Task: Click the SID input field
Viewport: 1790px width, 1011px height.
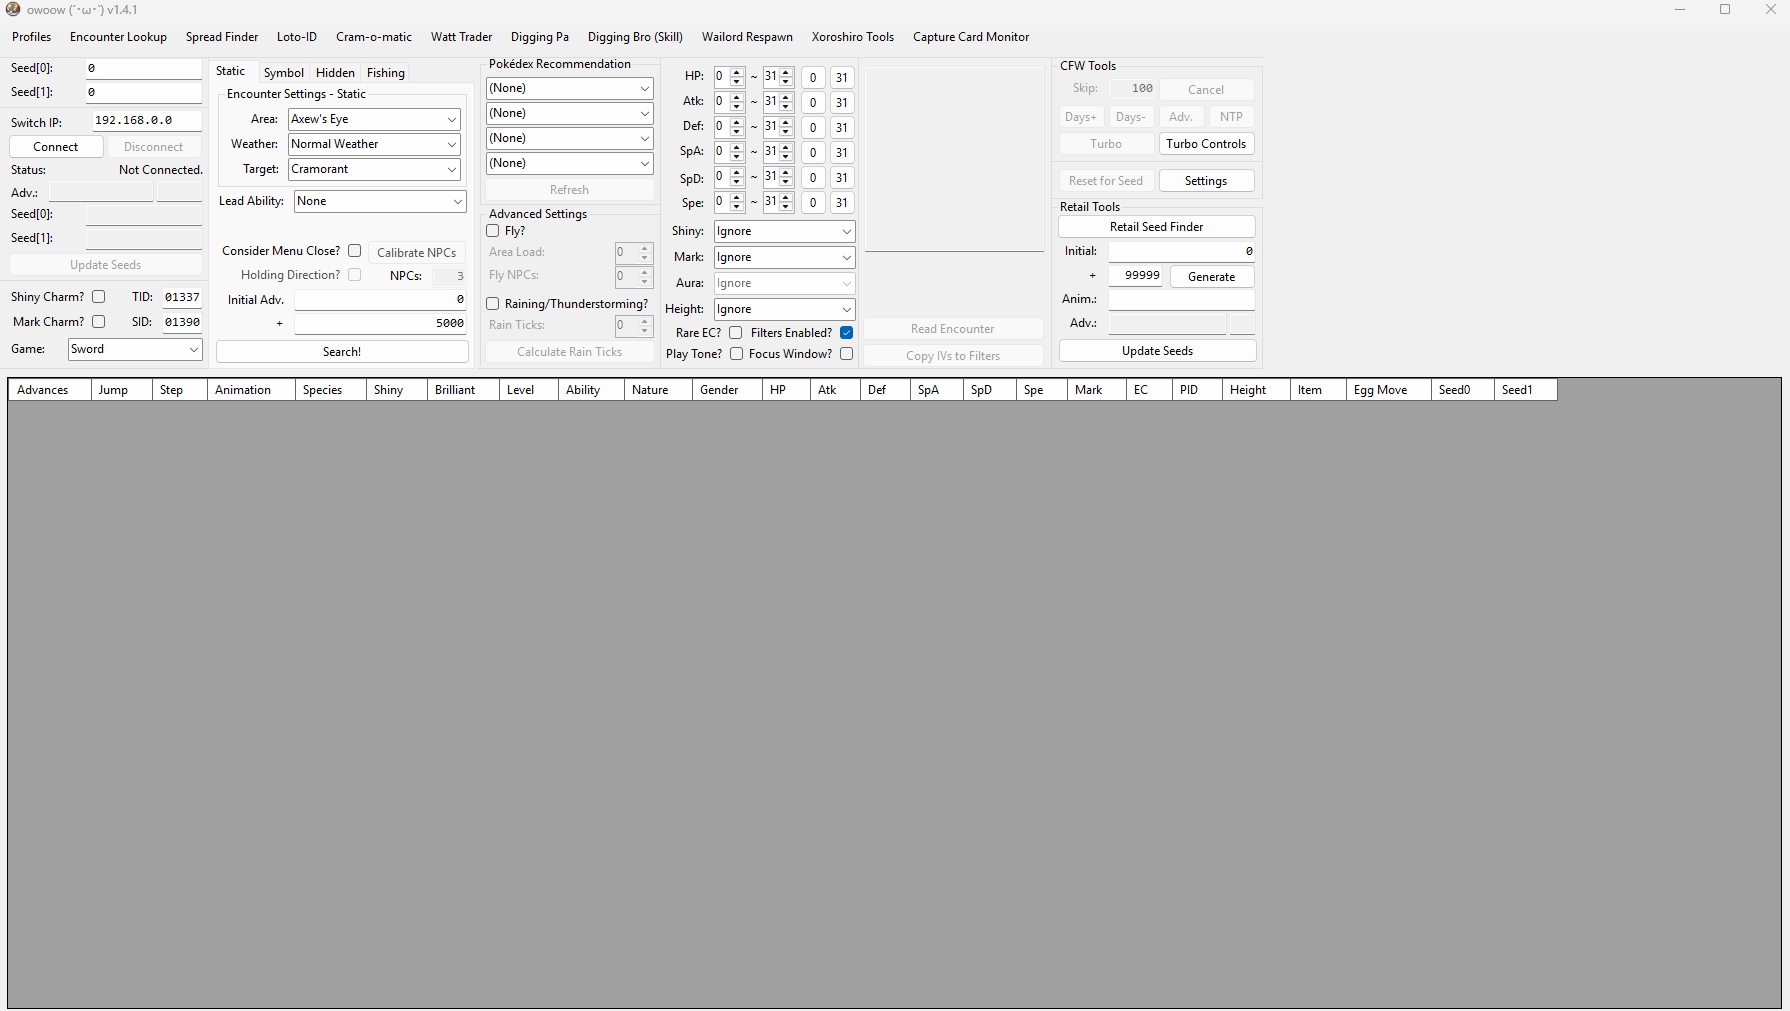Action: point(182,322)
